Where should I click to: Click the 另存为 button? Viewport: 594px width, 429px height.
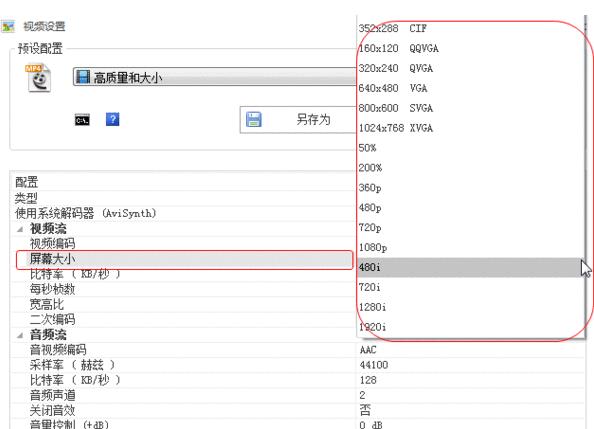(x=298, y=120)
